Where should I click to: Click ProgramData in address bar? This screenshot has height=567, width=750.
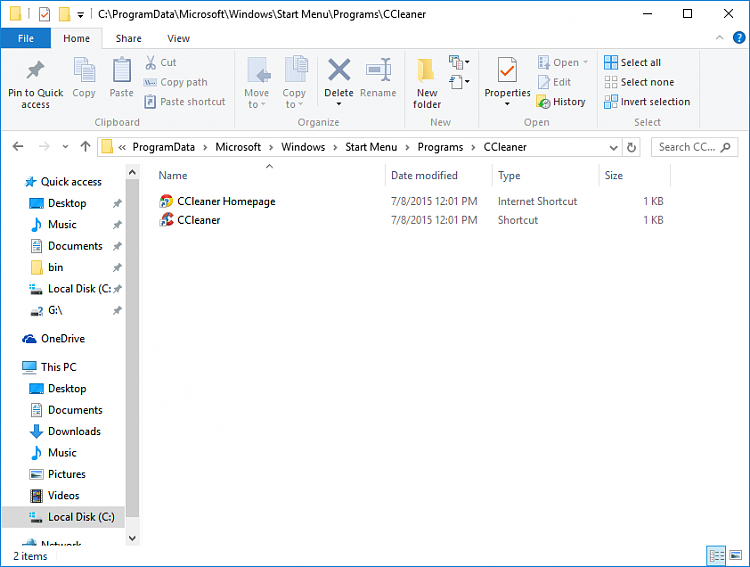tap(164, 147)
